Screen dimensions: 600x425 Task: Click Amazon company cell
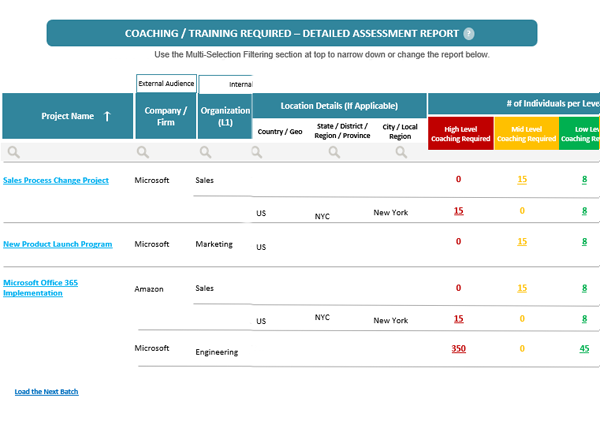(x=149, y=289)
